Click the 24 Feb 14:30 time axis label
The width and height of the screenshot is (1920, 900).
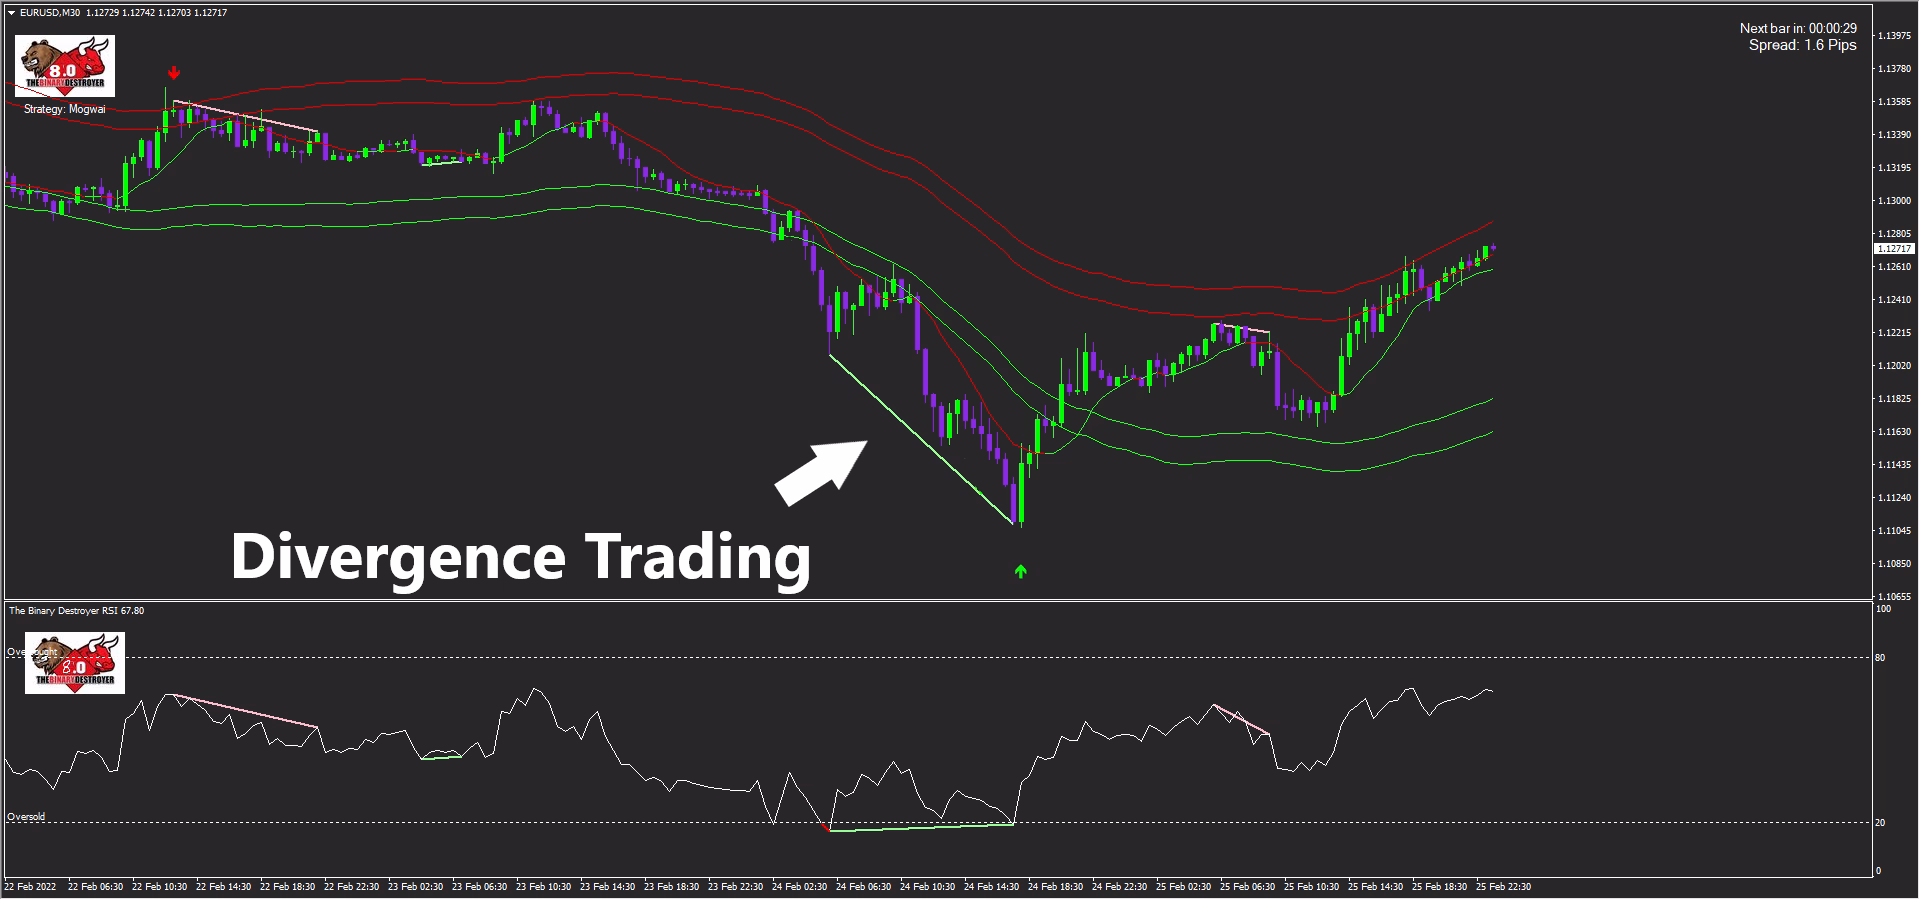pos(993,887)
